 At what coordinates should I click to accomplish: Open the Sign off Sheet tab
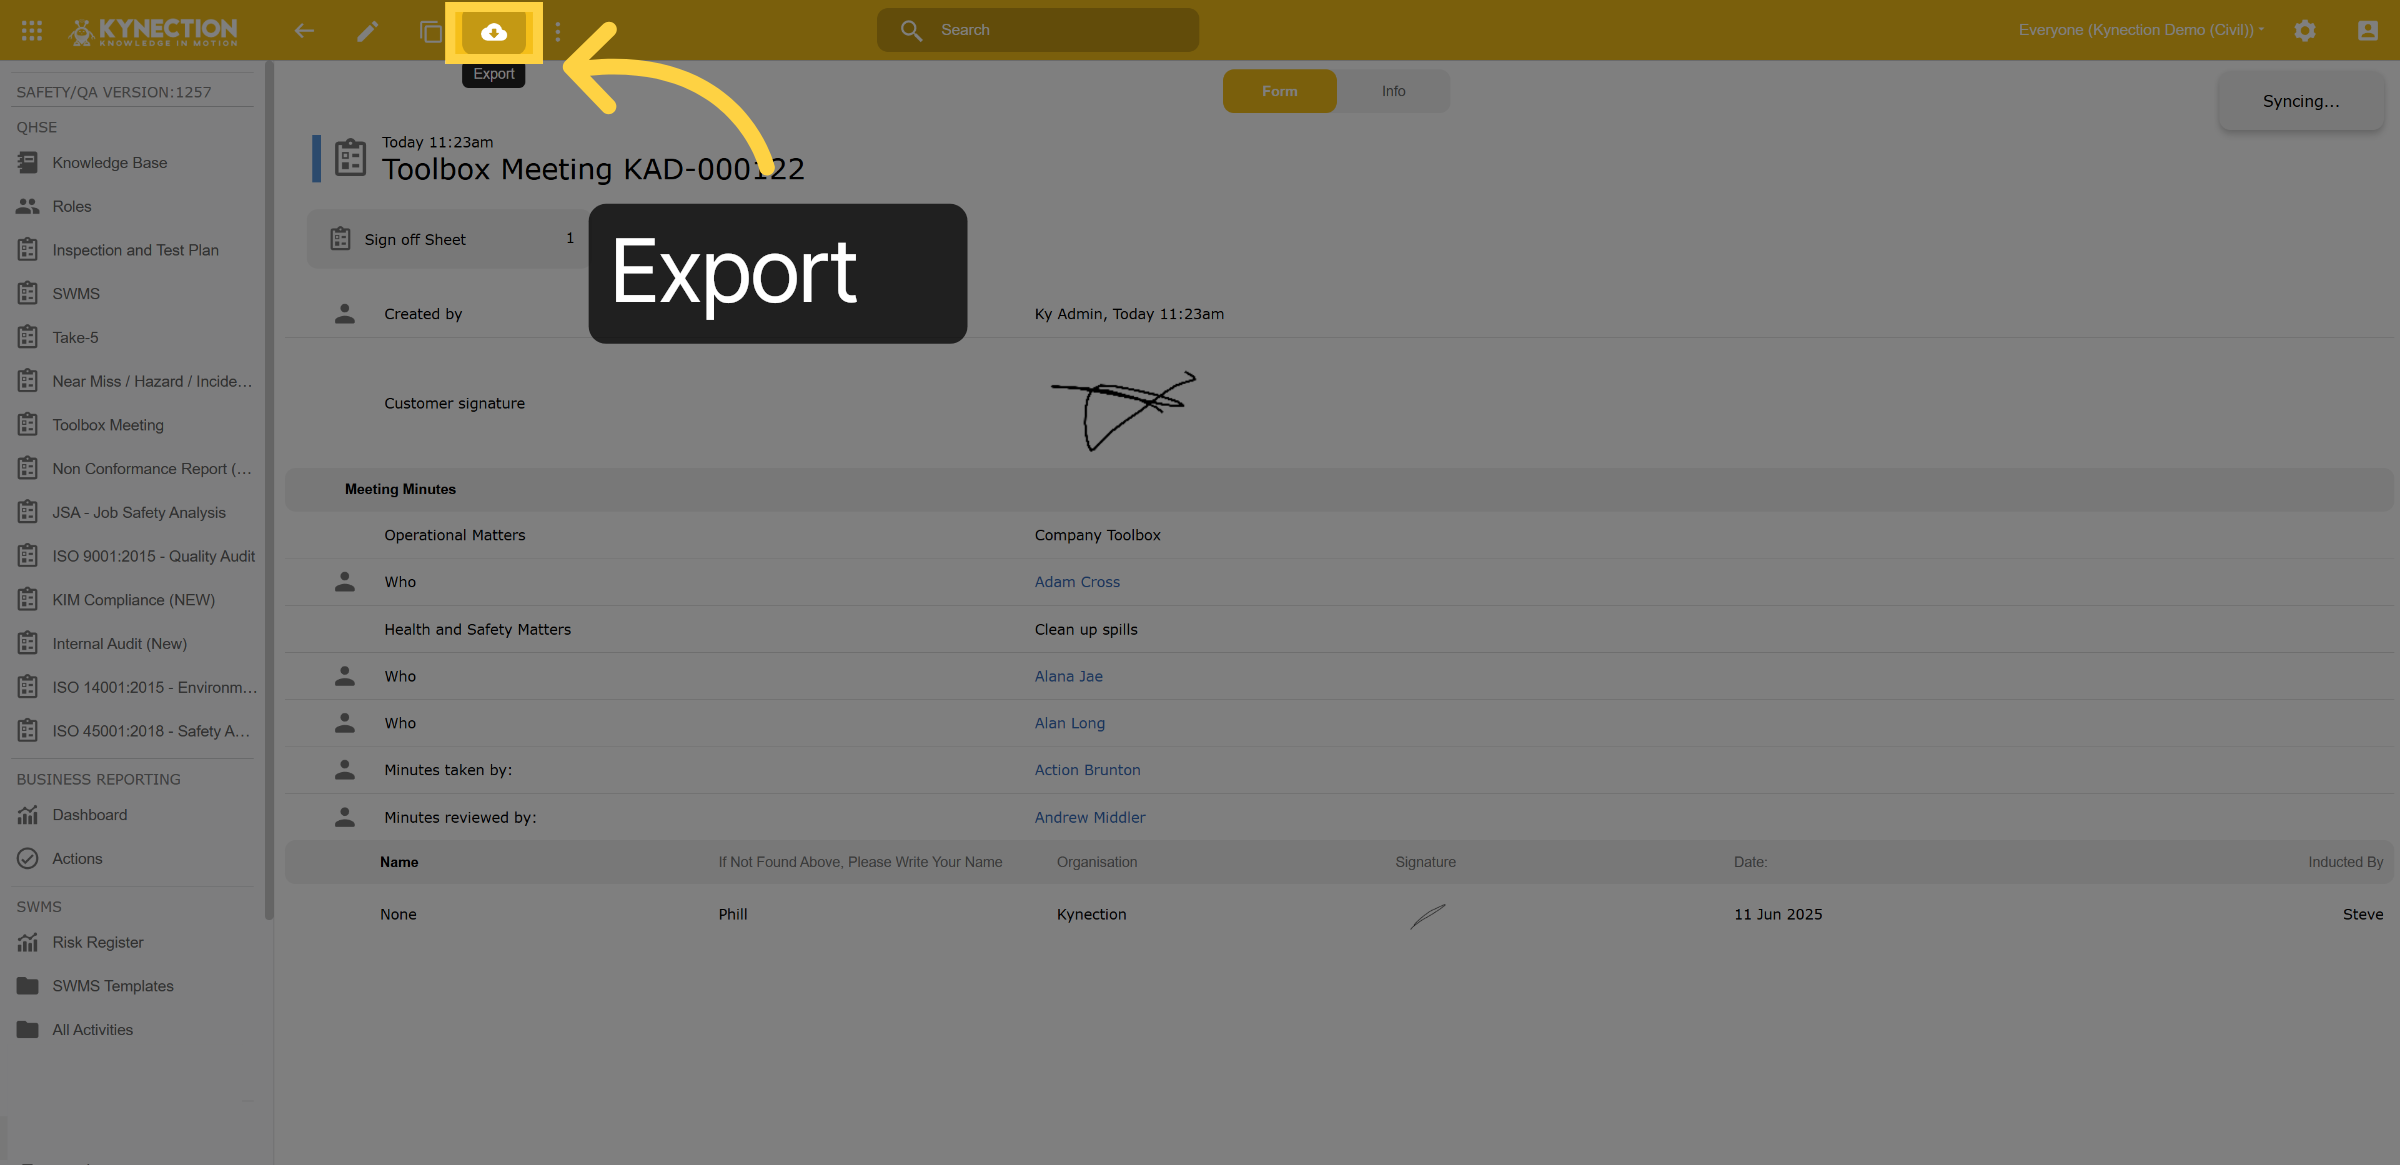449,239
